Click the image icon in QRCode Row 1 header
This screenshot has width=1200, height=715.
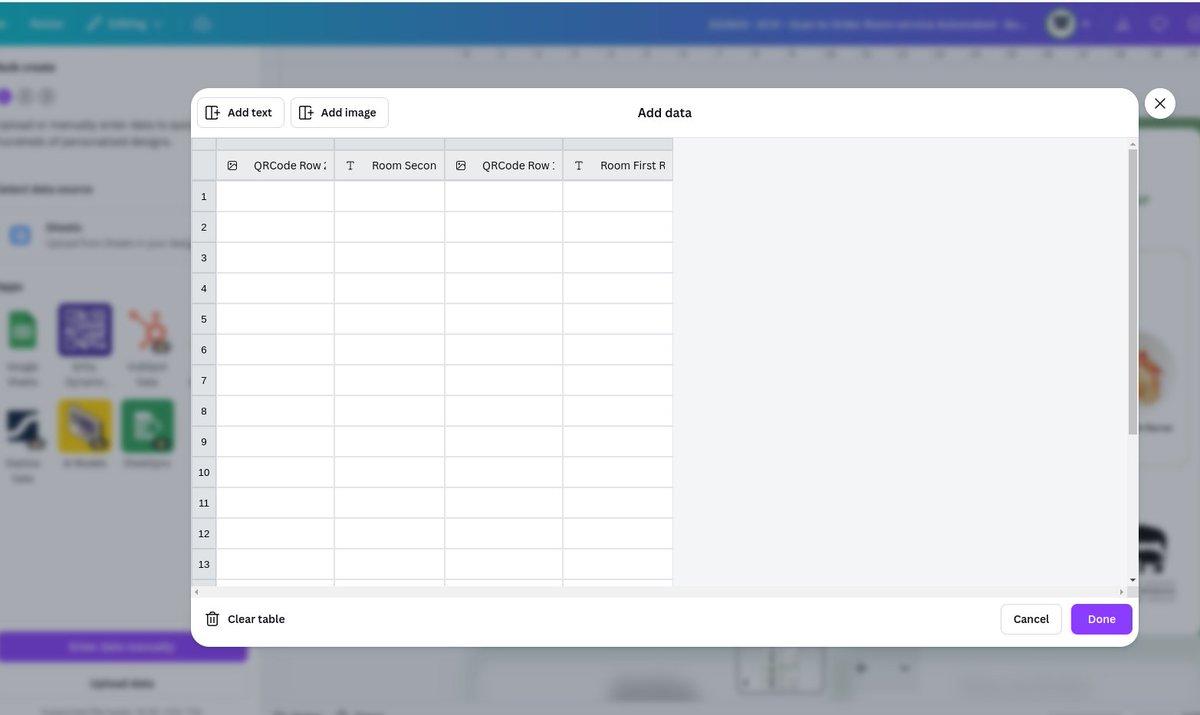point(461,166)
